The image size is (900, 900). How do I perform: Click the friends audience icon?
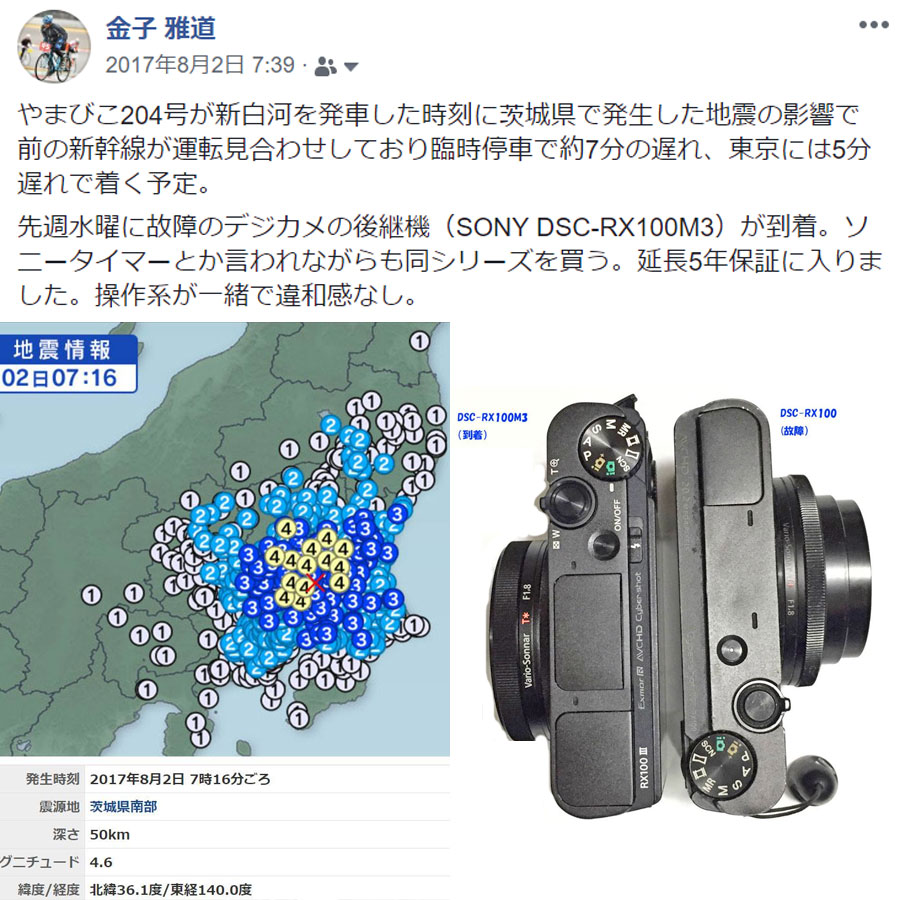(325, 67)
